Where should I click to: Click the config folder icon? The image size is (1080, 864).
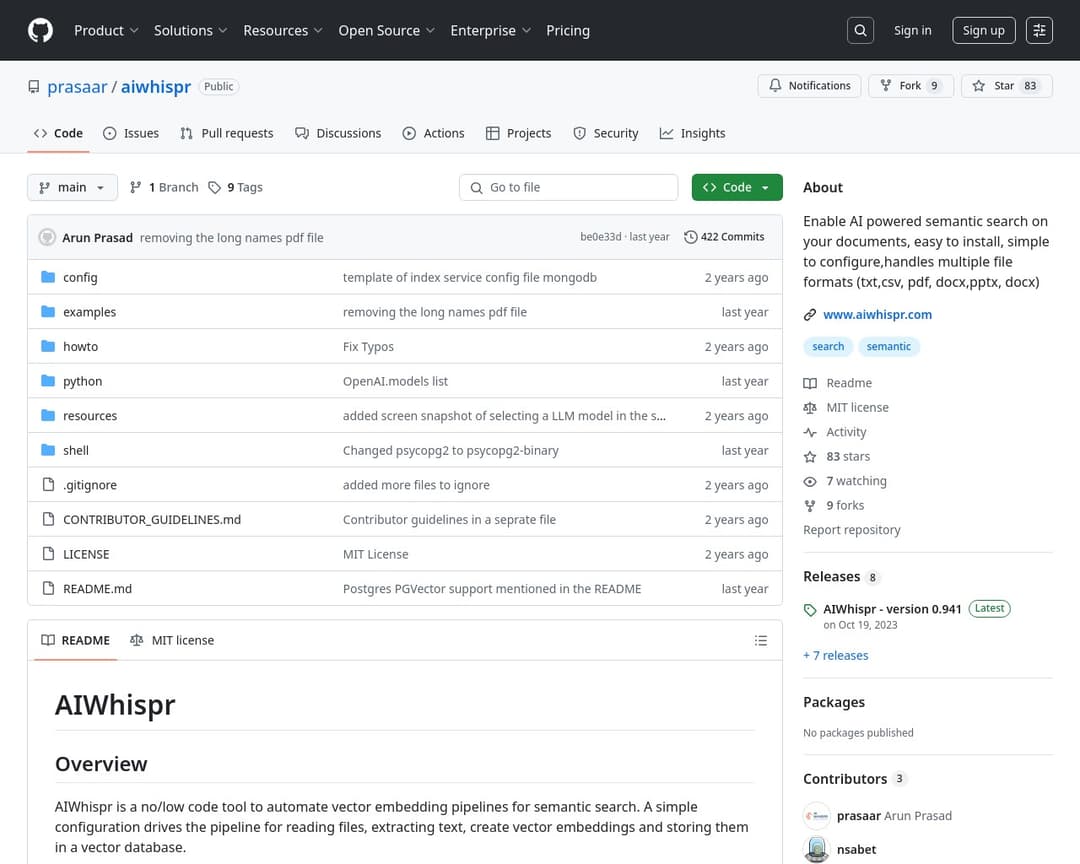(x=48, y=277)
